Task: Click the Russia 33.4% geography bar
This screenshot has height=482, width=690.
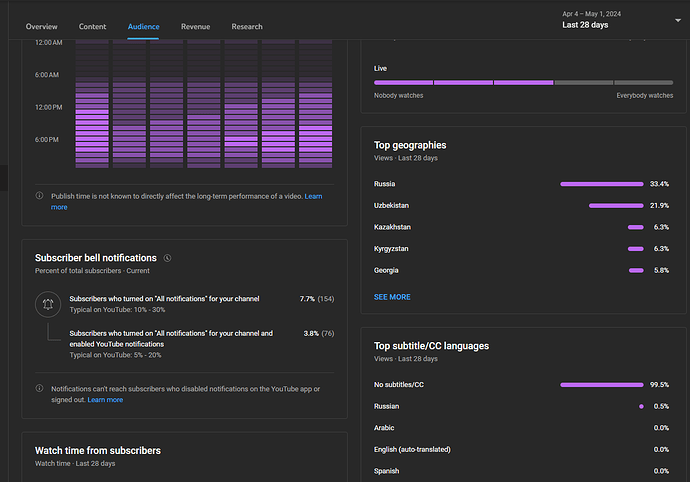Action: coord(601,184)
